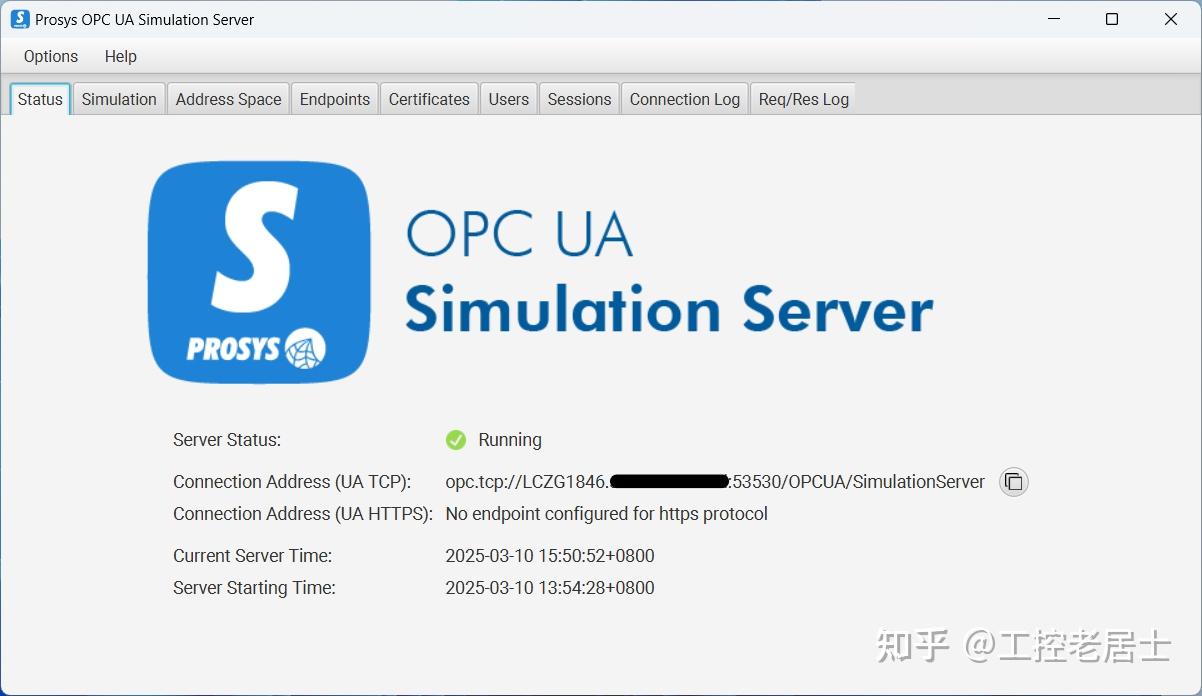Viewport: 1202px width, 696px height.
Task: Open the Address Space tab
Action: click(x=228, y=98)
